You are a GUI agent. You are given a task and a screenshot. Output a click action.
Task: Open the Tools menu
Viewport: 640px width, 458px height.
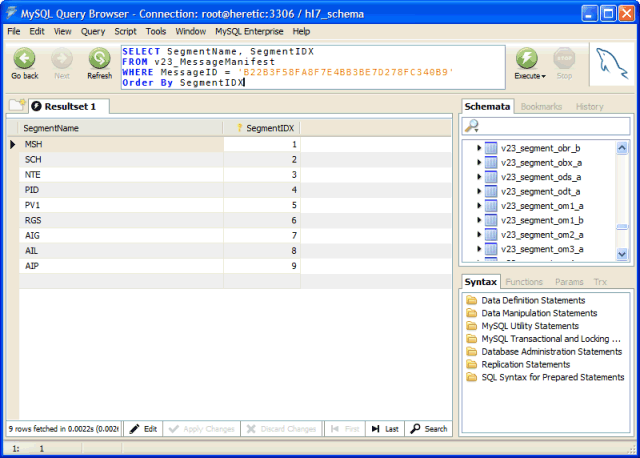pyautogui.click(x=156, y=31)
